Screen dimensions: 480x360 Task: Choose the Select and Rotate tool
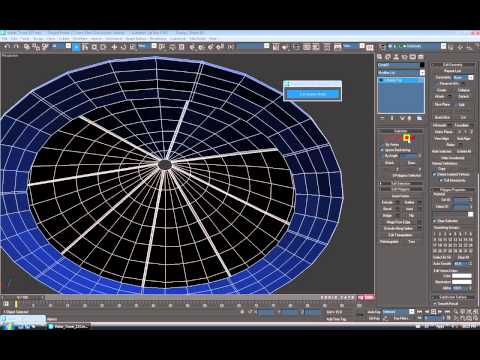(x=123, y=47)
